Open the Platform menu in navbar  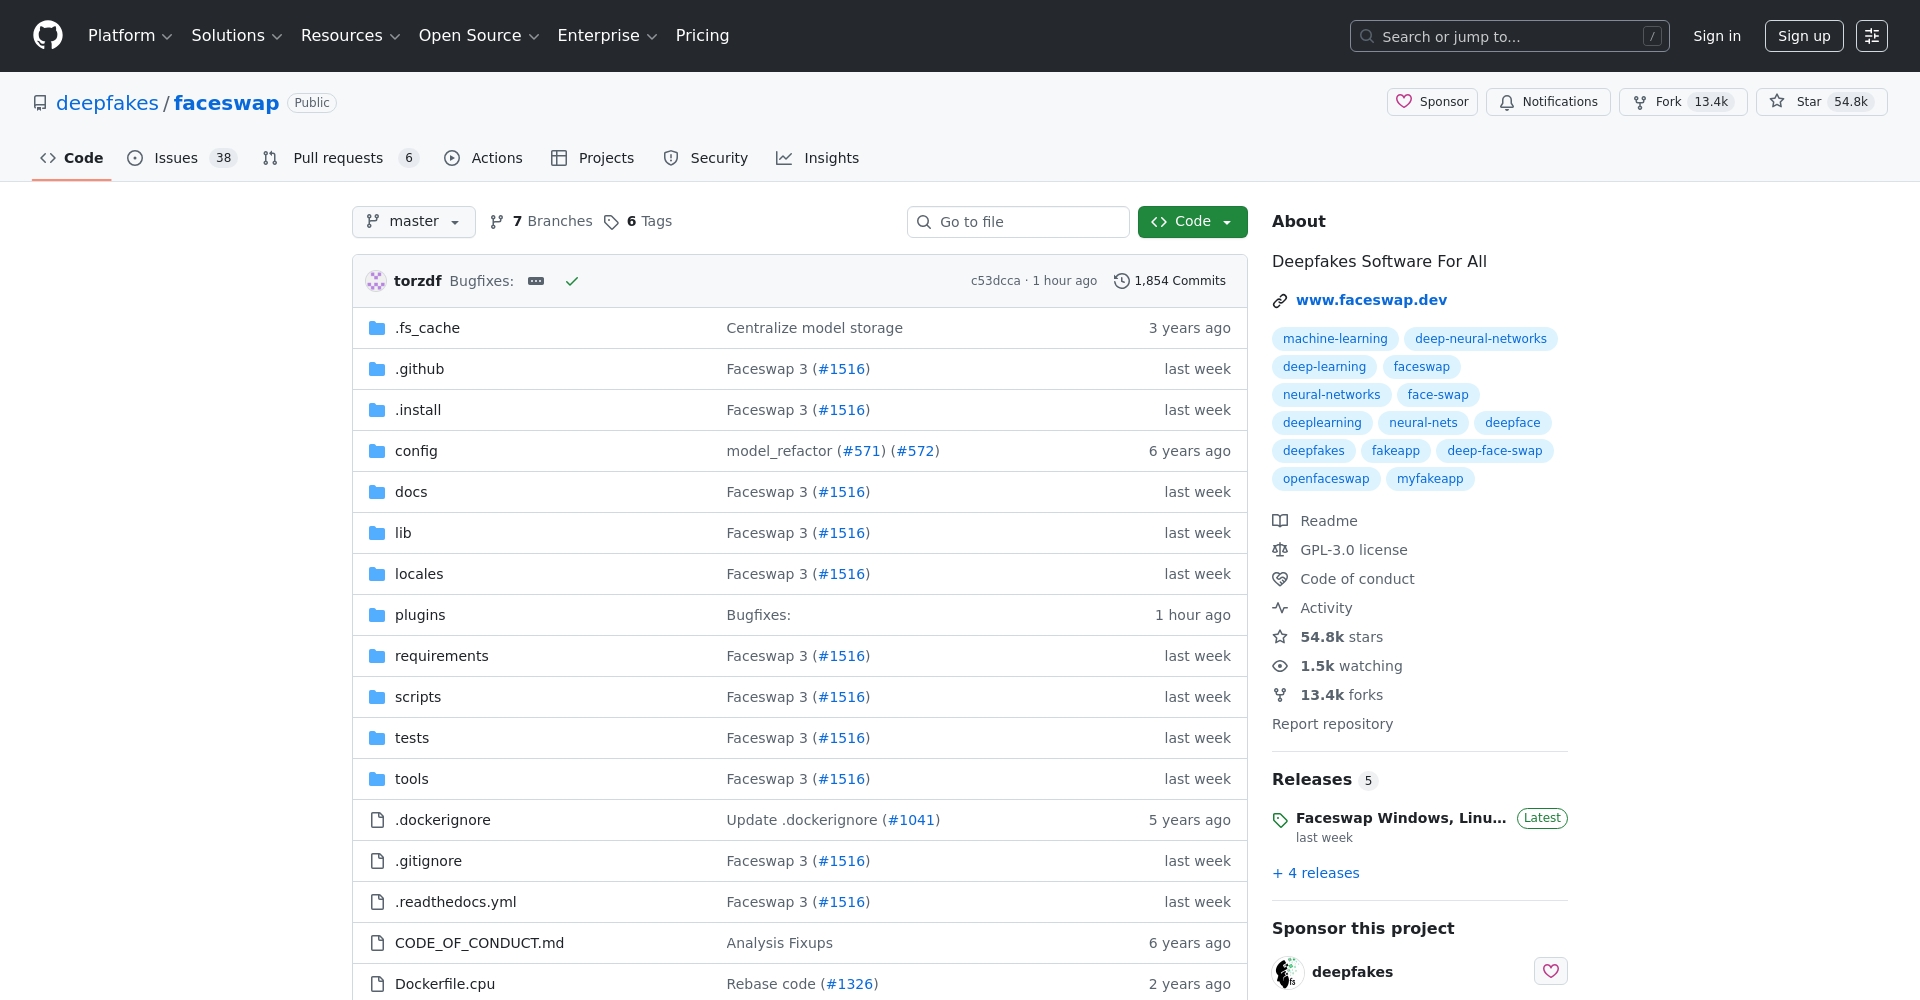(130, 36)
